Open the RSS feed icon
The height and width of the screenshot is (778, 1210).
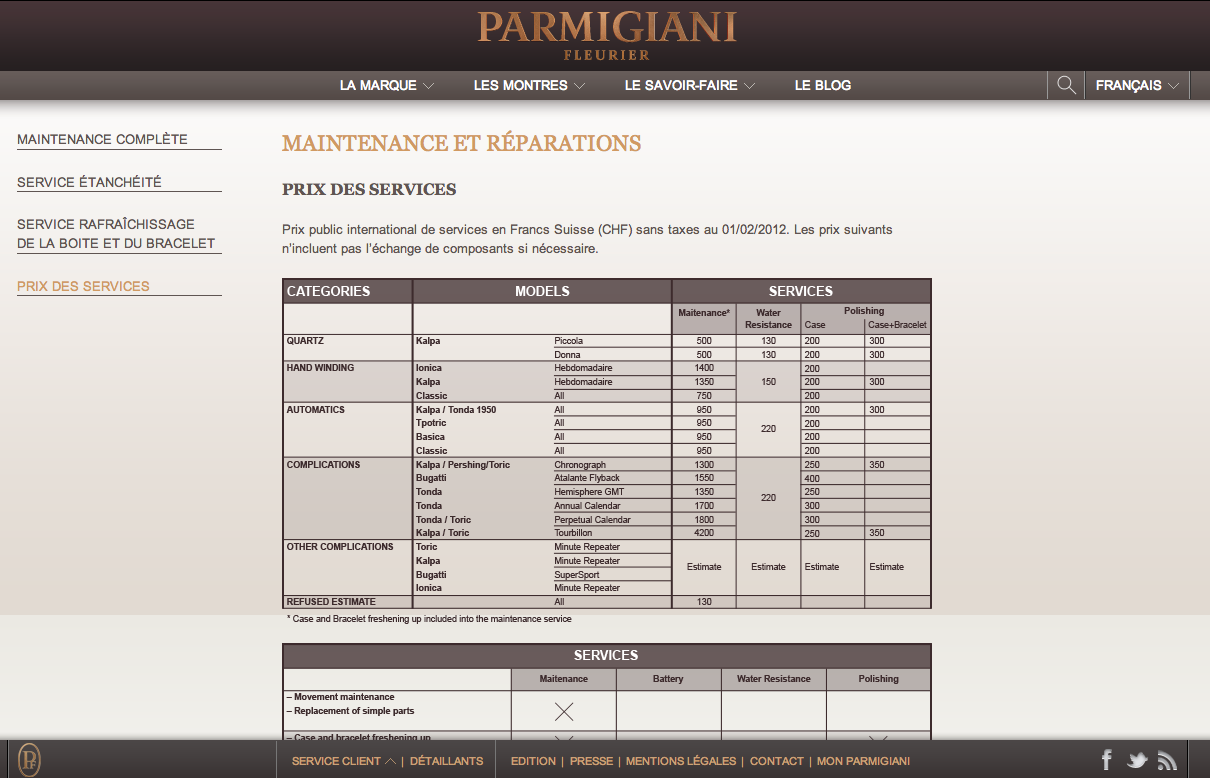click(1167, 760)
